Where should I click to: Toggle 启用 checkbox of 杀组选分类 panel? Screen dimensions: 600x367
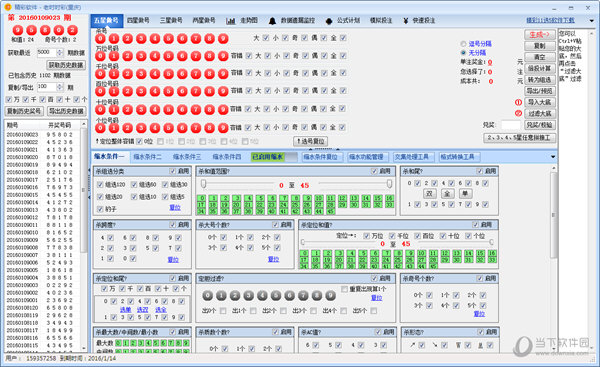173,171
